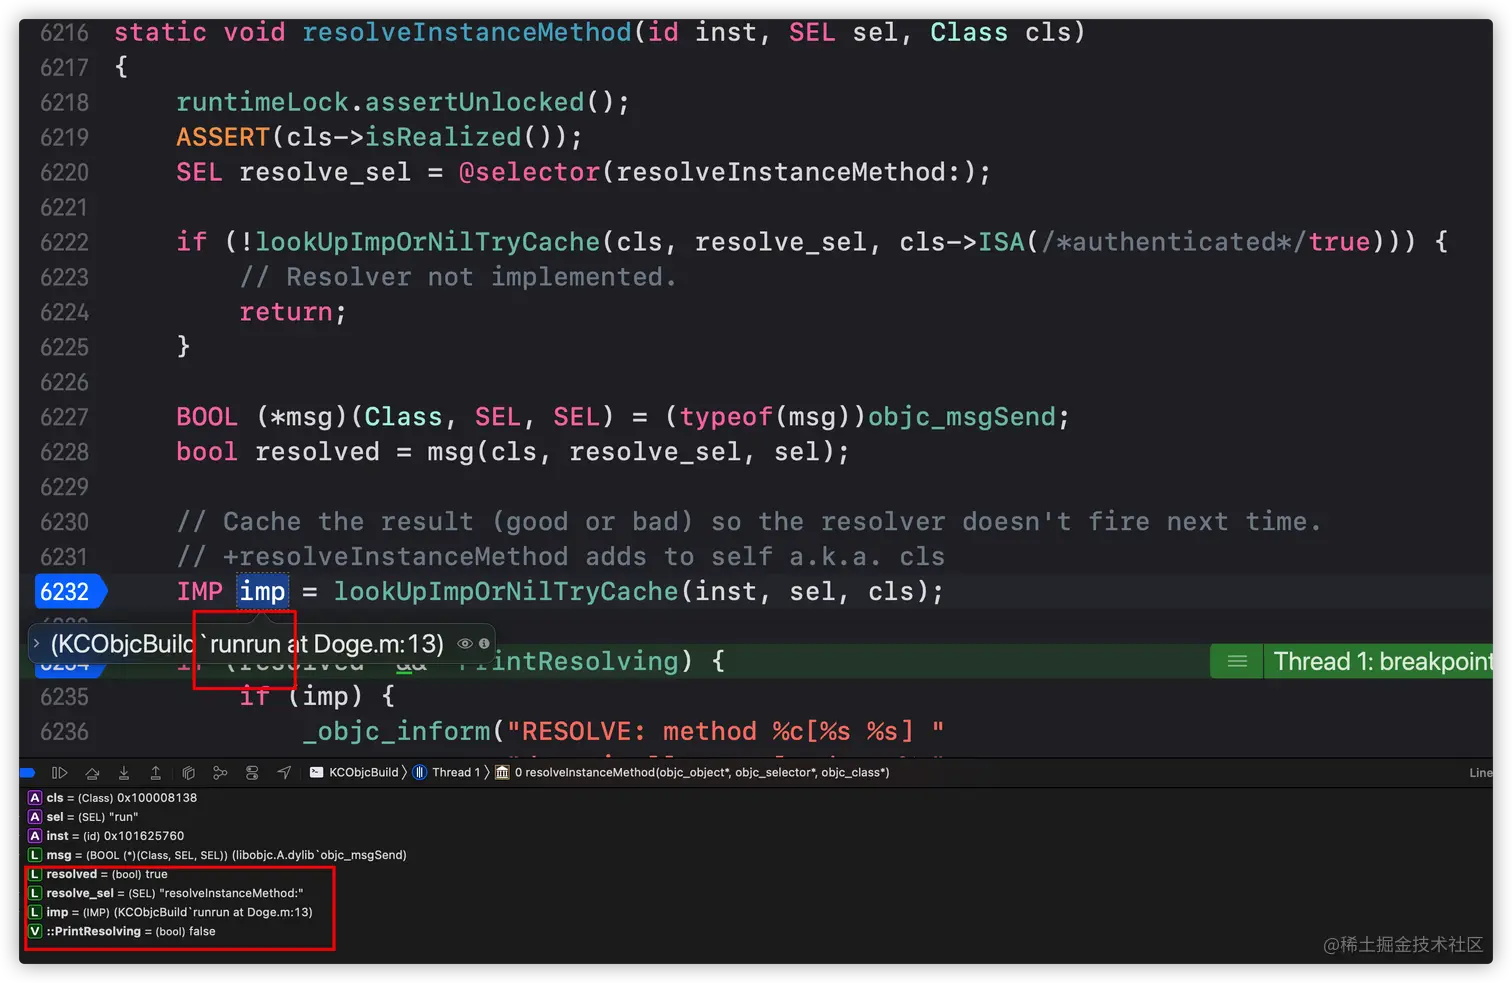The width and height of the screenshot is (1512, 983).
Task: Step out of the current function
Action: [156, 772]
